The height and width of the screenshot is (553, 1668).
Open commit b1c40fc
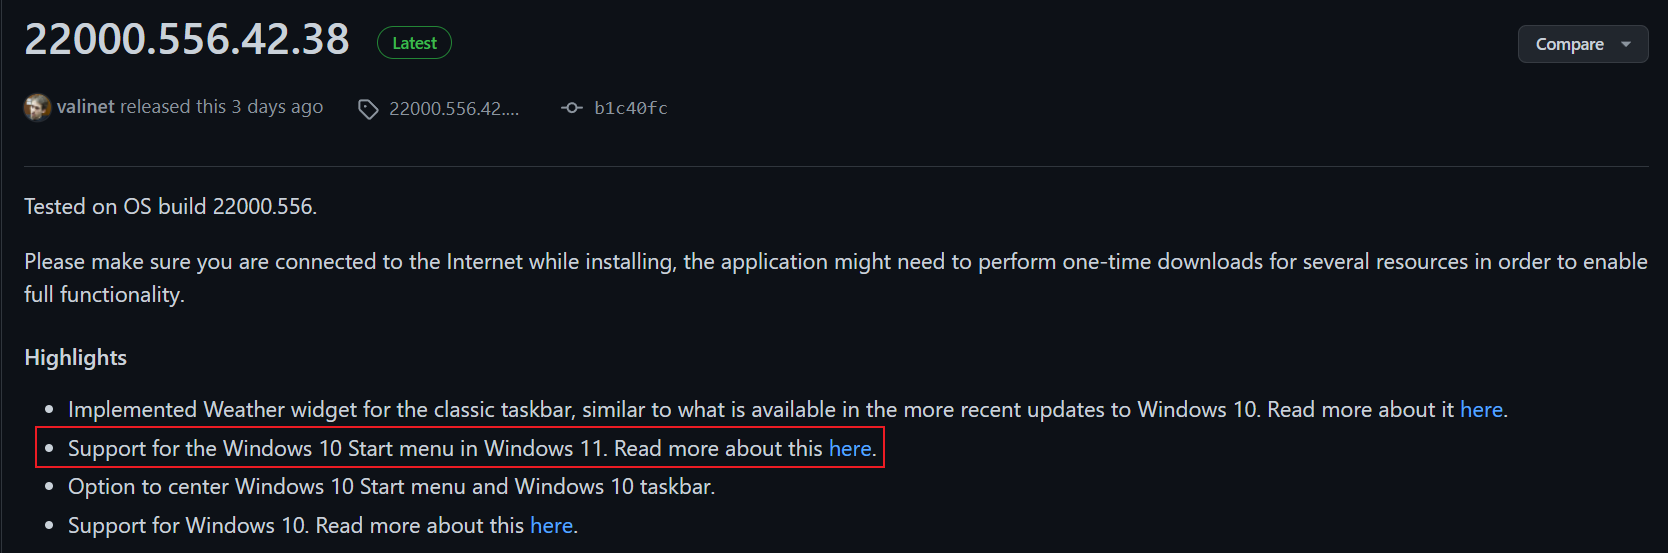tap(631, 108)
